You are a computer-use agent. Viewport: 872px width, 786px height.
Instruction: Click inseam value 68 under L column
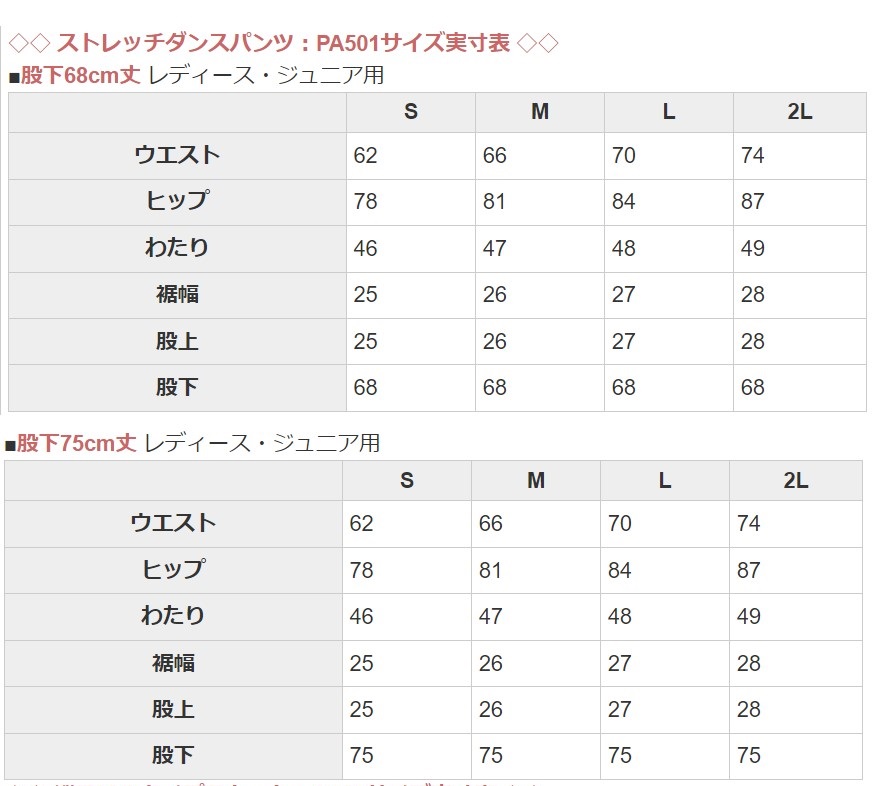pyautogui.click(x=623, y=387)
